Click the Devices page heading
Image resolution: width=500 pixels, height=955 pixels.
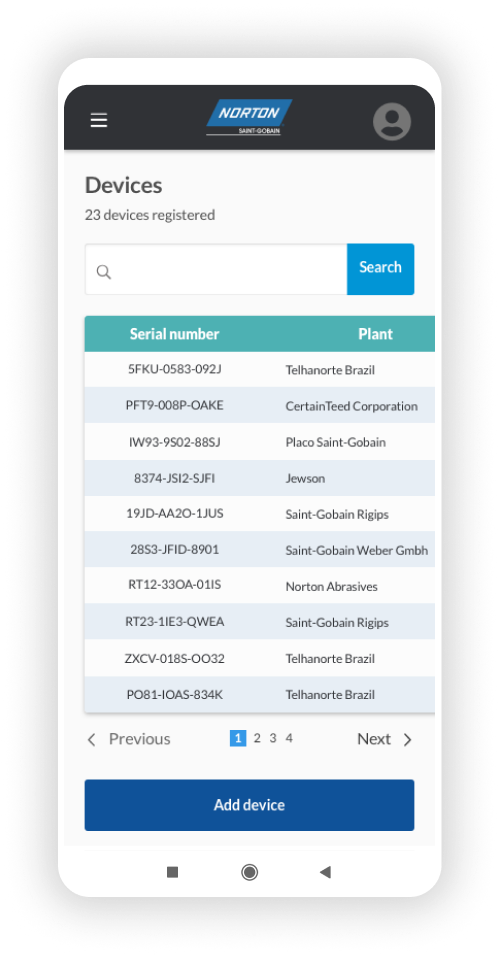pos(124,185)
